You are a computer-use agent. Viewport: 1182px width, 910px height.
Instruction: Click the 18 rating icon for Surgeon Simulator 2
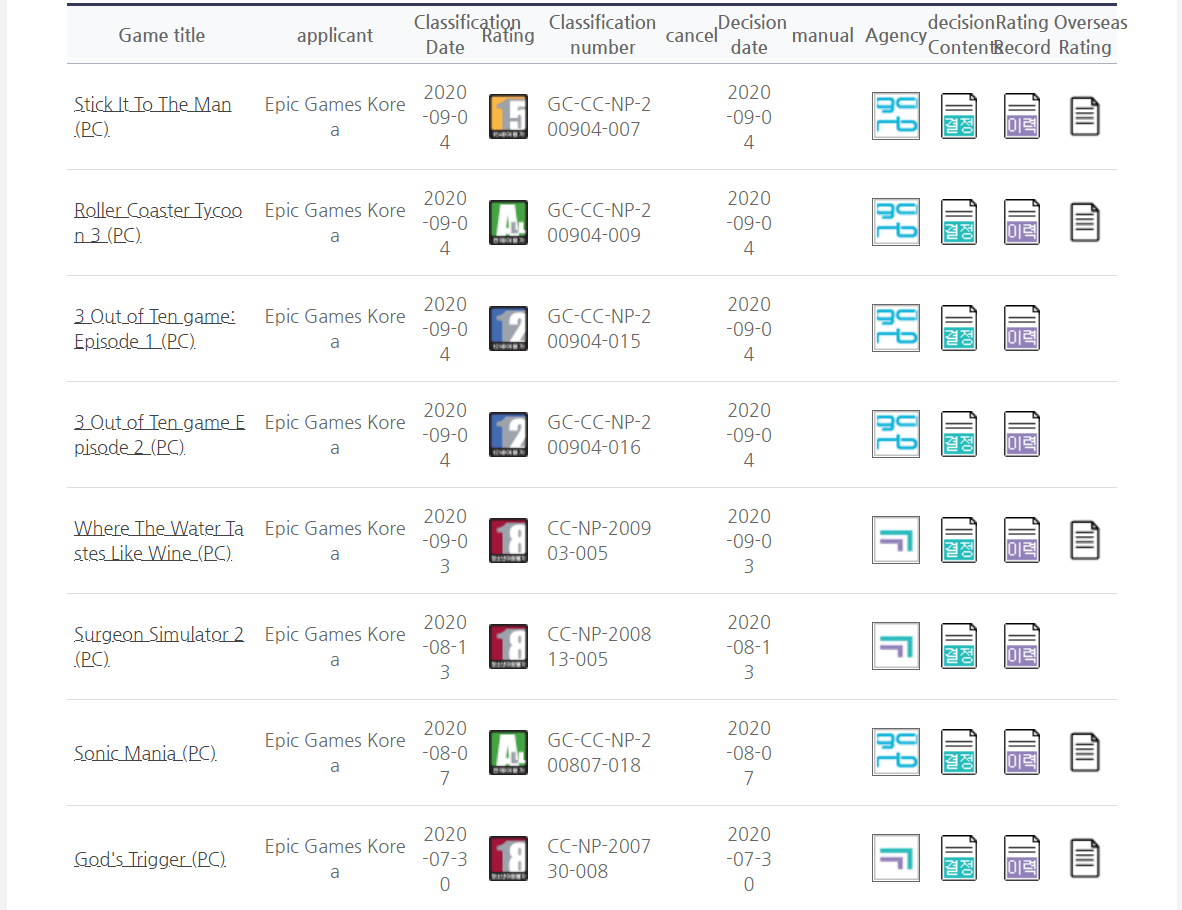pyautogui.click(x=508, y=647)
